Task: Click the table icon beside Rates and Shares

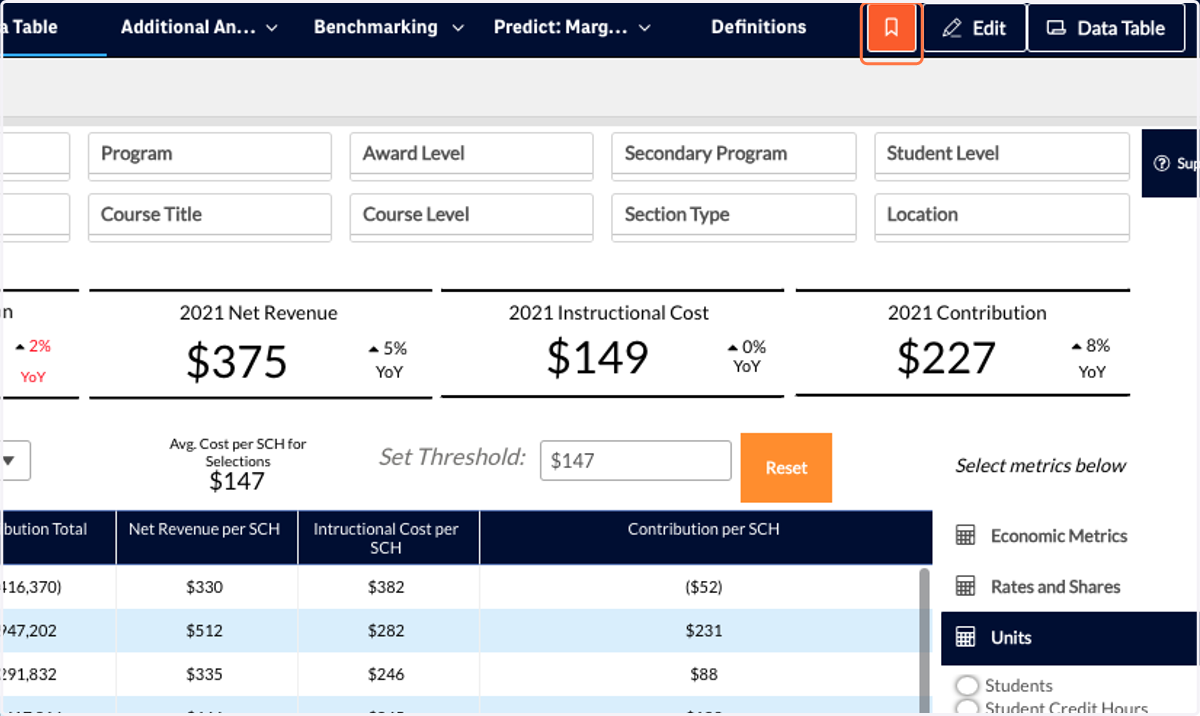Action: click(965, 587)
